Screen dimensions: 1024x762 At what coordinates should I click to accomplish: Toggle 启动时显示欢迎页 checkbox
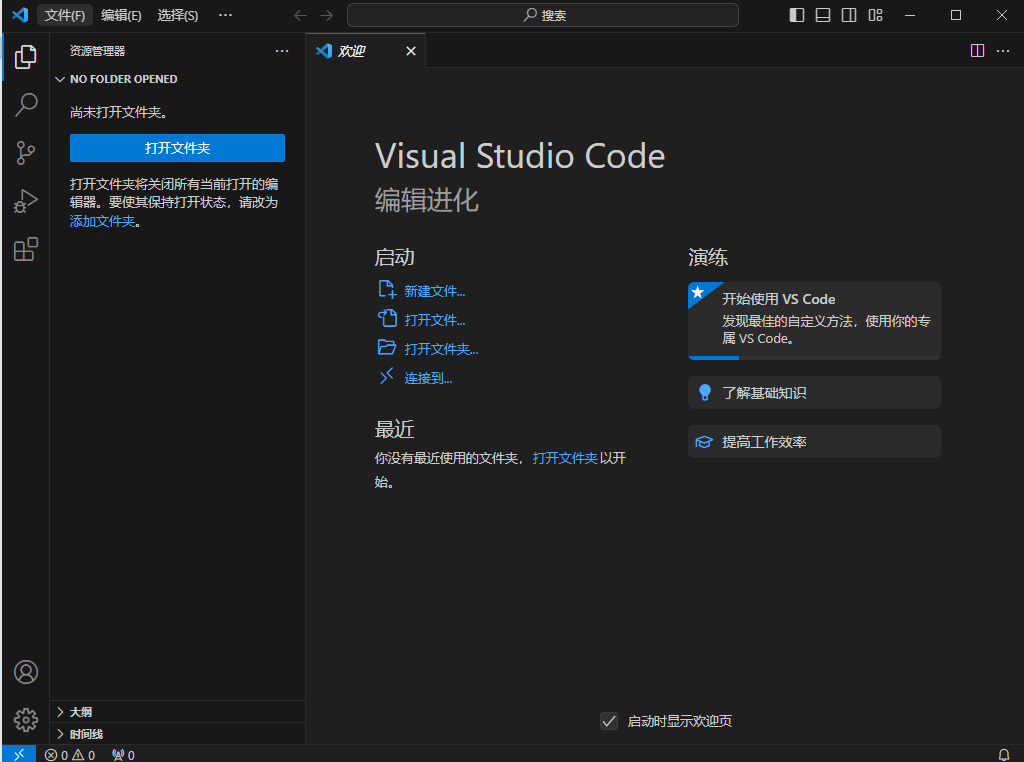coord(609,721)
